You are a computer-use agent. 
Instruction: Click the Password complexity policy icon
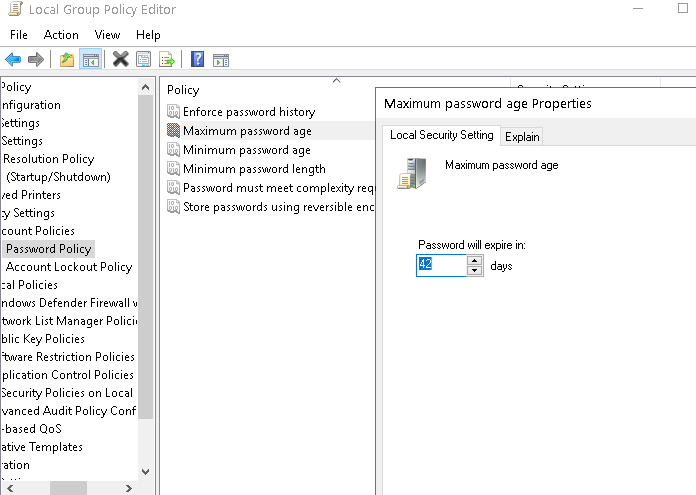tap(173, 188)
